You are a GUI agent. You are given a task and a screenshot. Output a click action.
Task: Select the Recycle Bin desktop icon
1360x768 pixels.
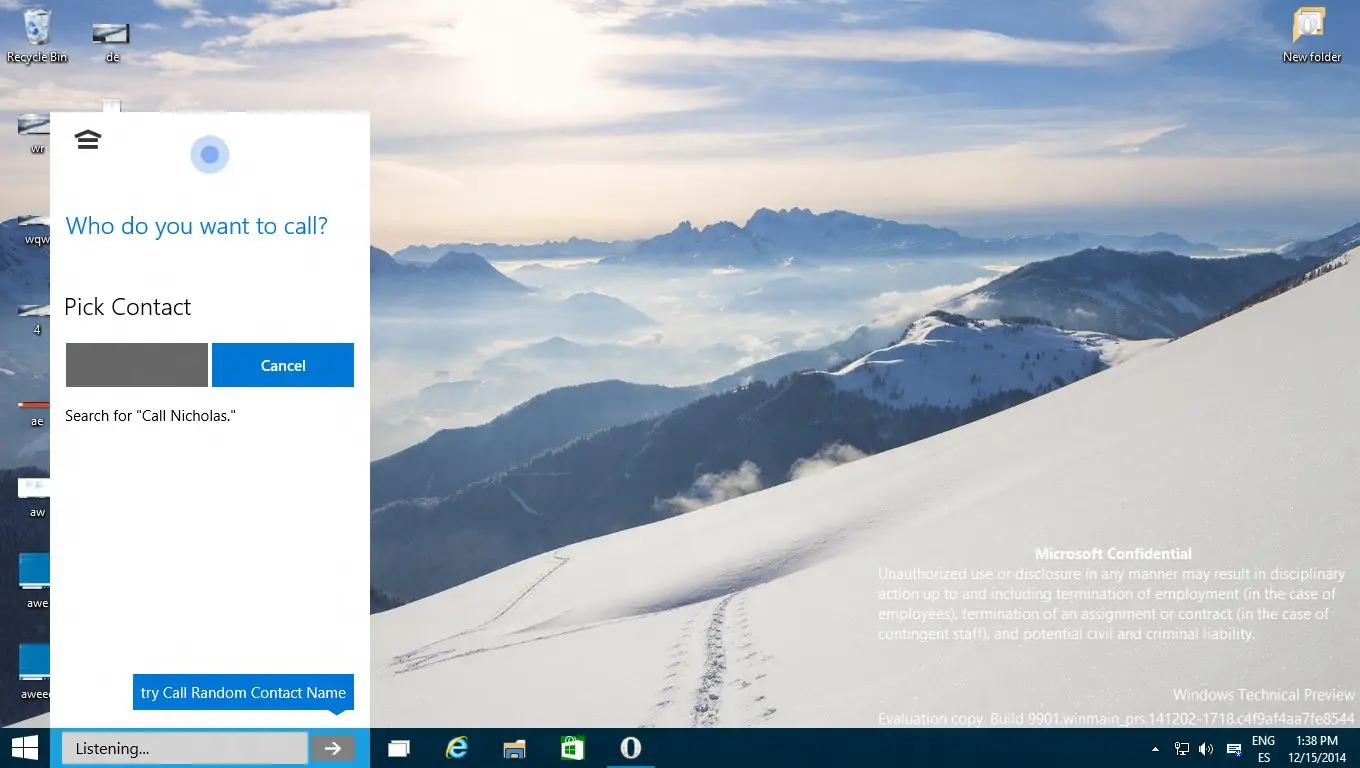pyautogui.click(x=37, y=36)
